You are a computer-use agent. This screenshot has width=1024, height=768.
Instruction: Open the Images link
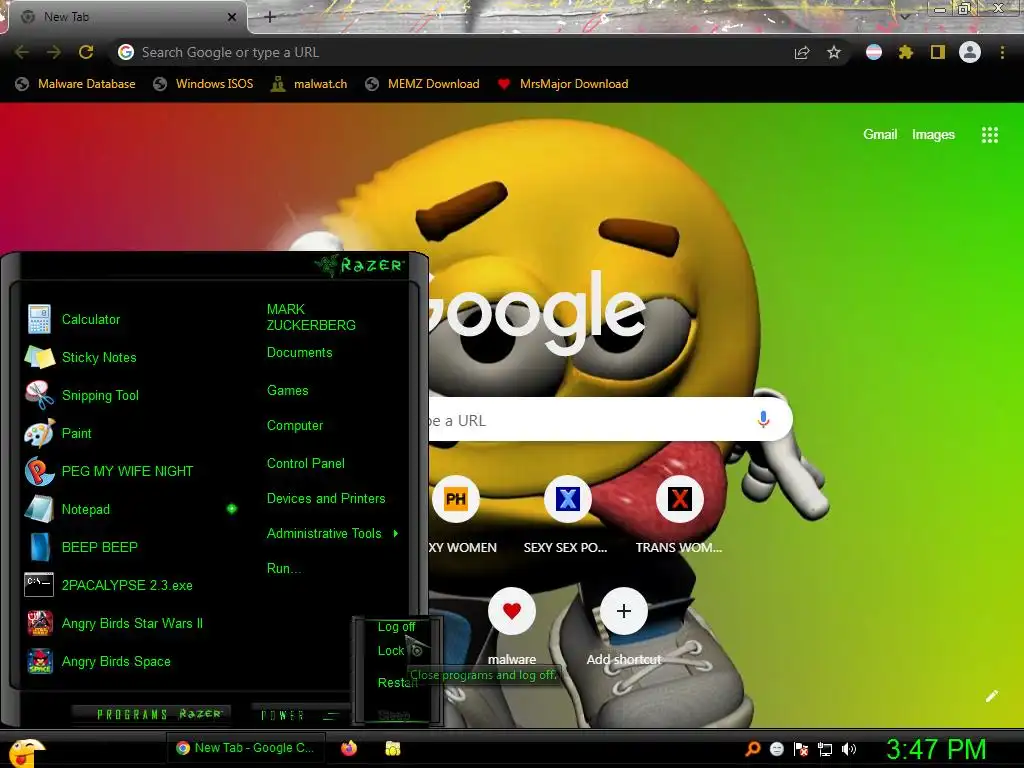pos(933,135)
